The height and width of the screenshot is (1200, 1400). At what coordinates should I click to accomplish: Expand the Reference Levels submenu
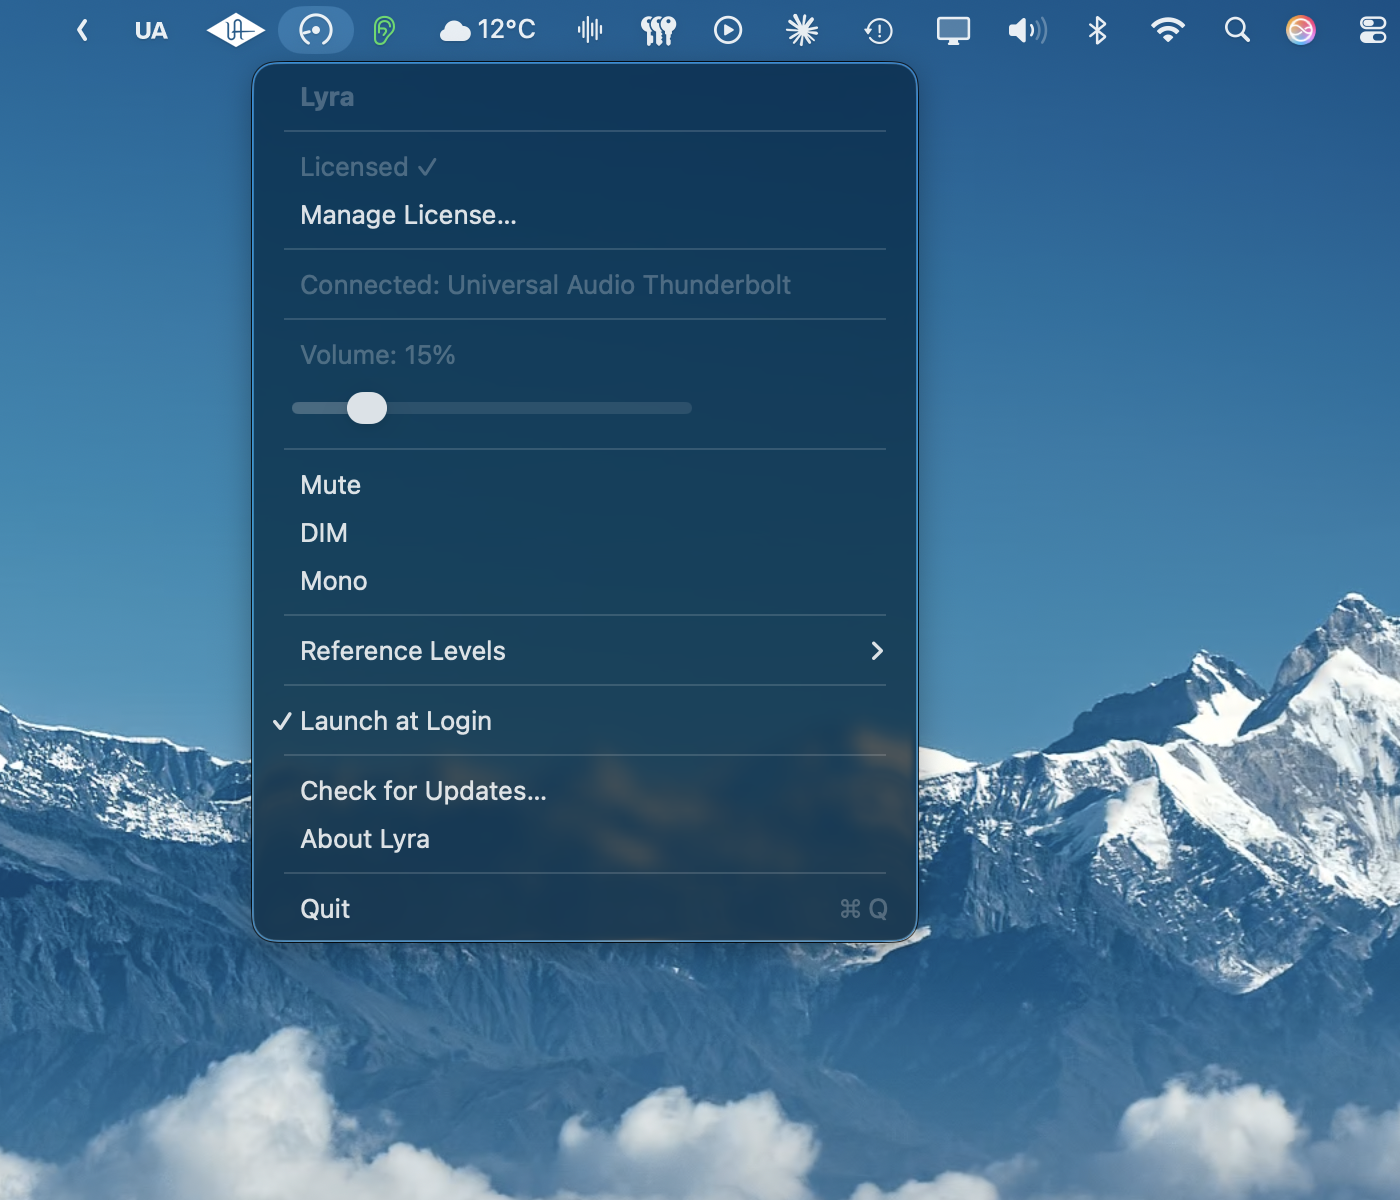coord(585,651)
